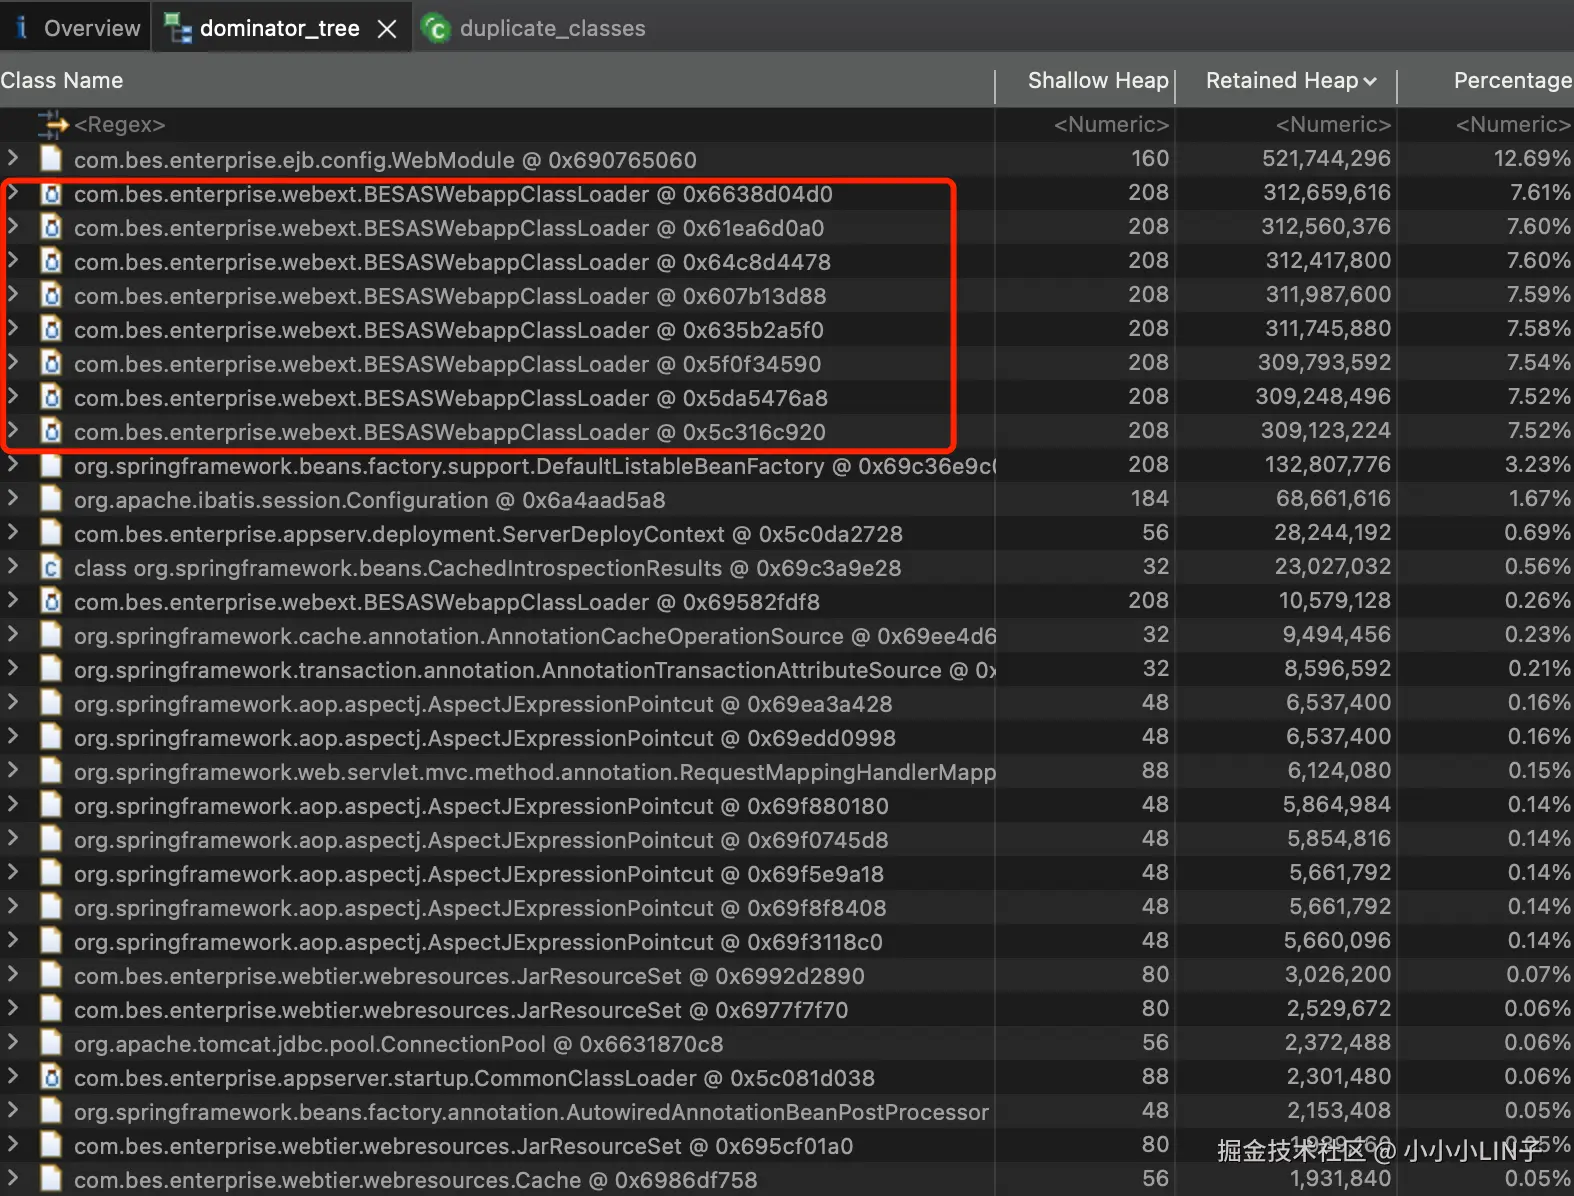Click the Numeric filter under Shallow Heap
The height and width of the screenshot is (1196, 1574).
tap(1111, 125)
